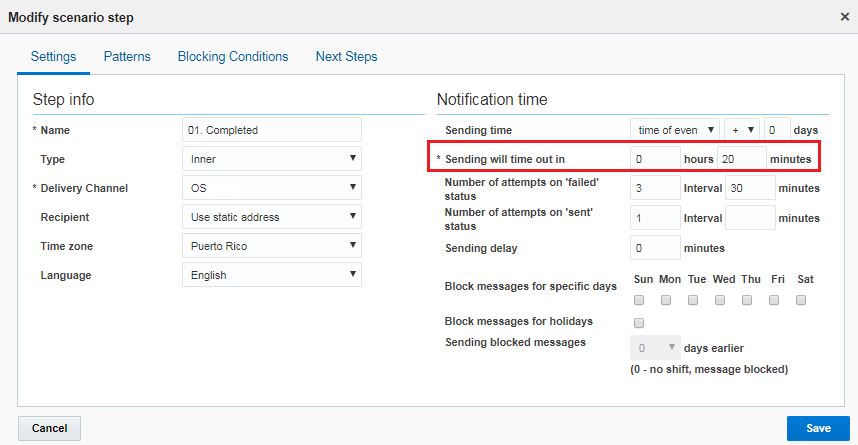The width and height of the screenshot is (858, 445).
Task: Tick the Sun block-day checkbox
Action: (x=639, y=300)
